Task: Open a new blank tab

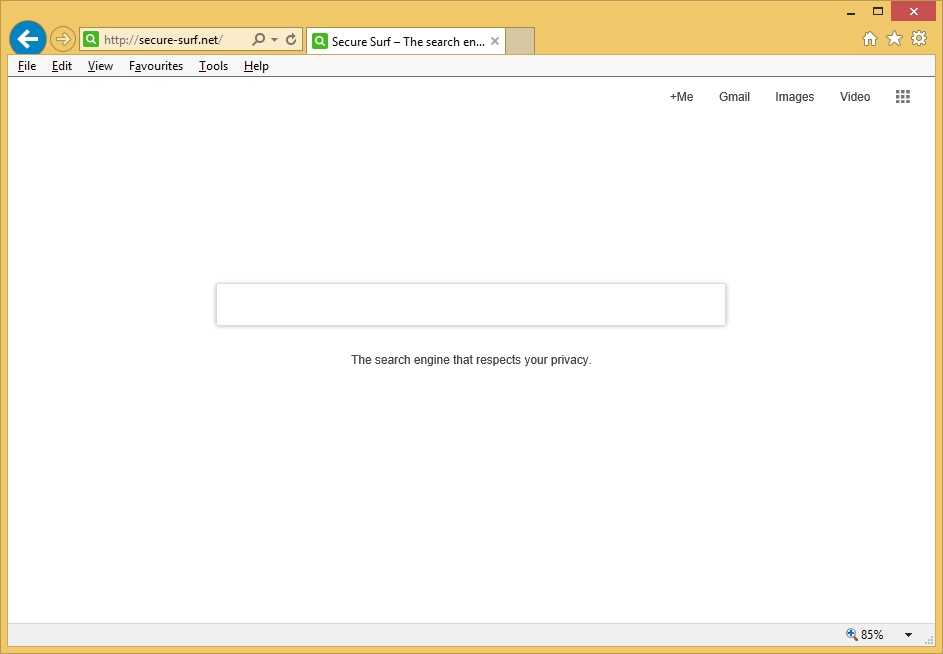Action: [x=520, y=41]
